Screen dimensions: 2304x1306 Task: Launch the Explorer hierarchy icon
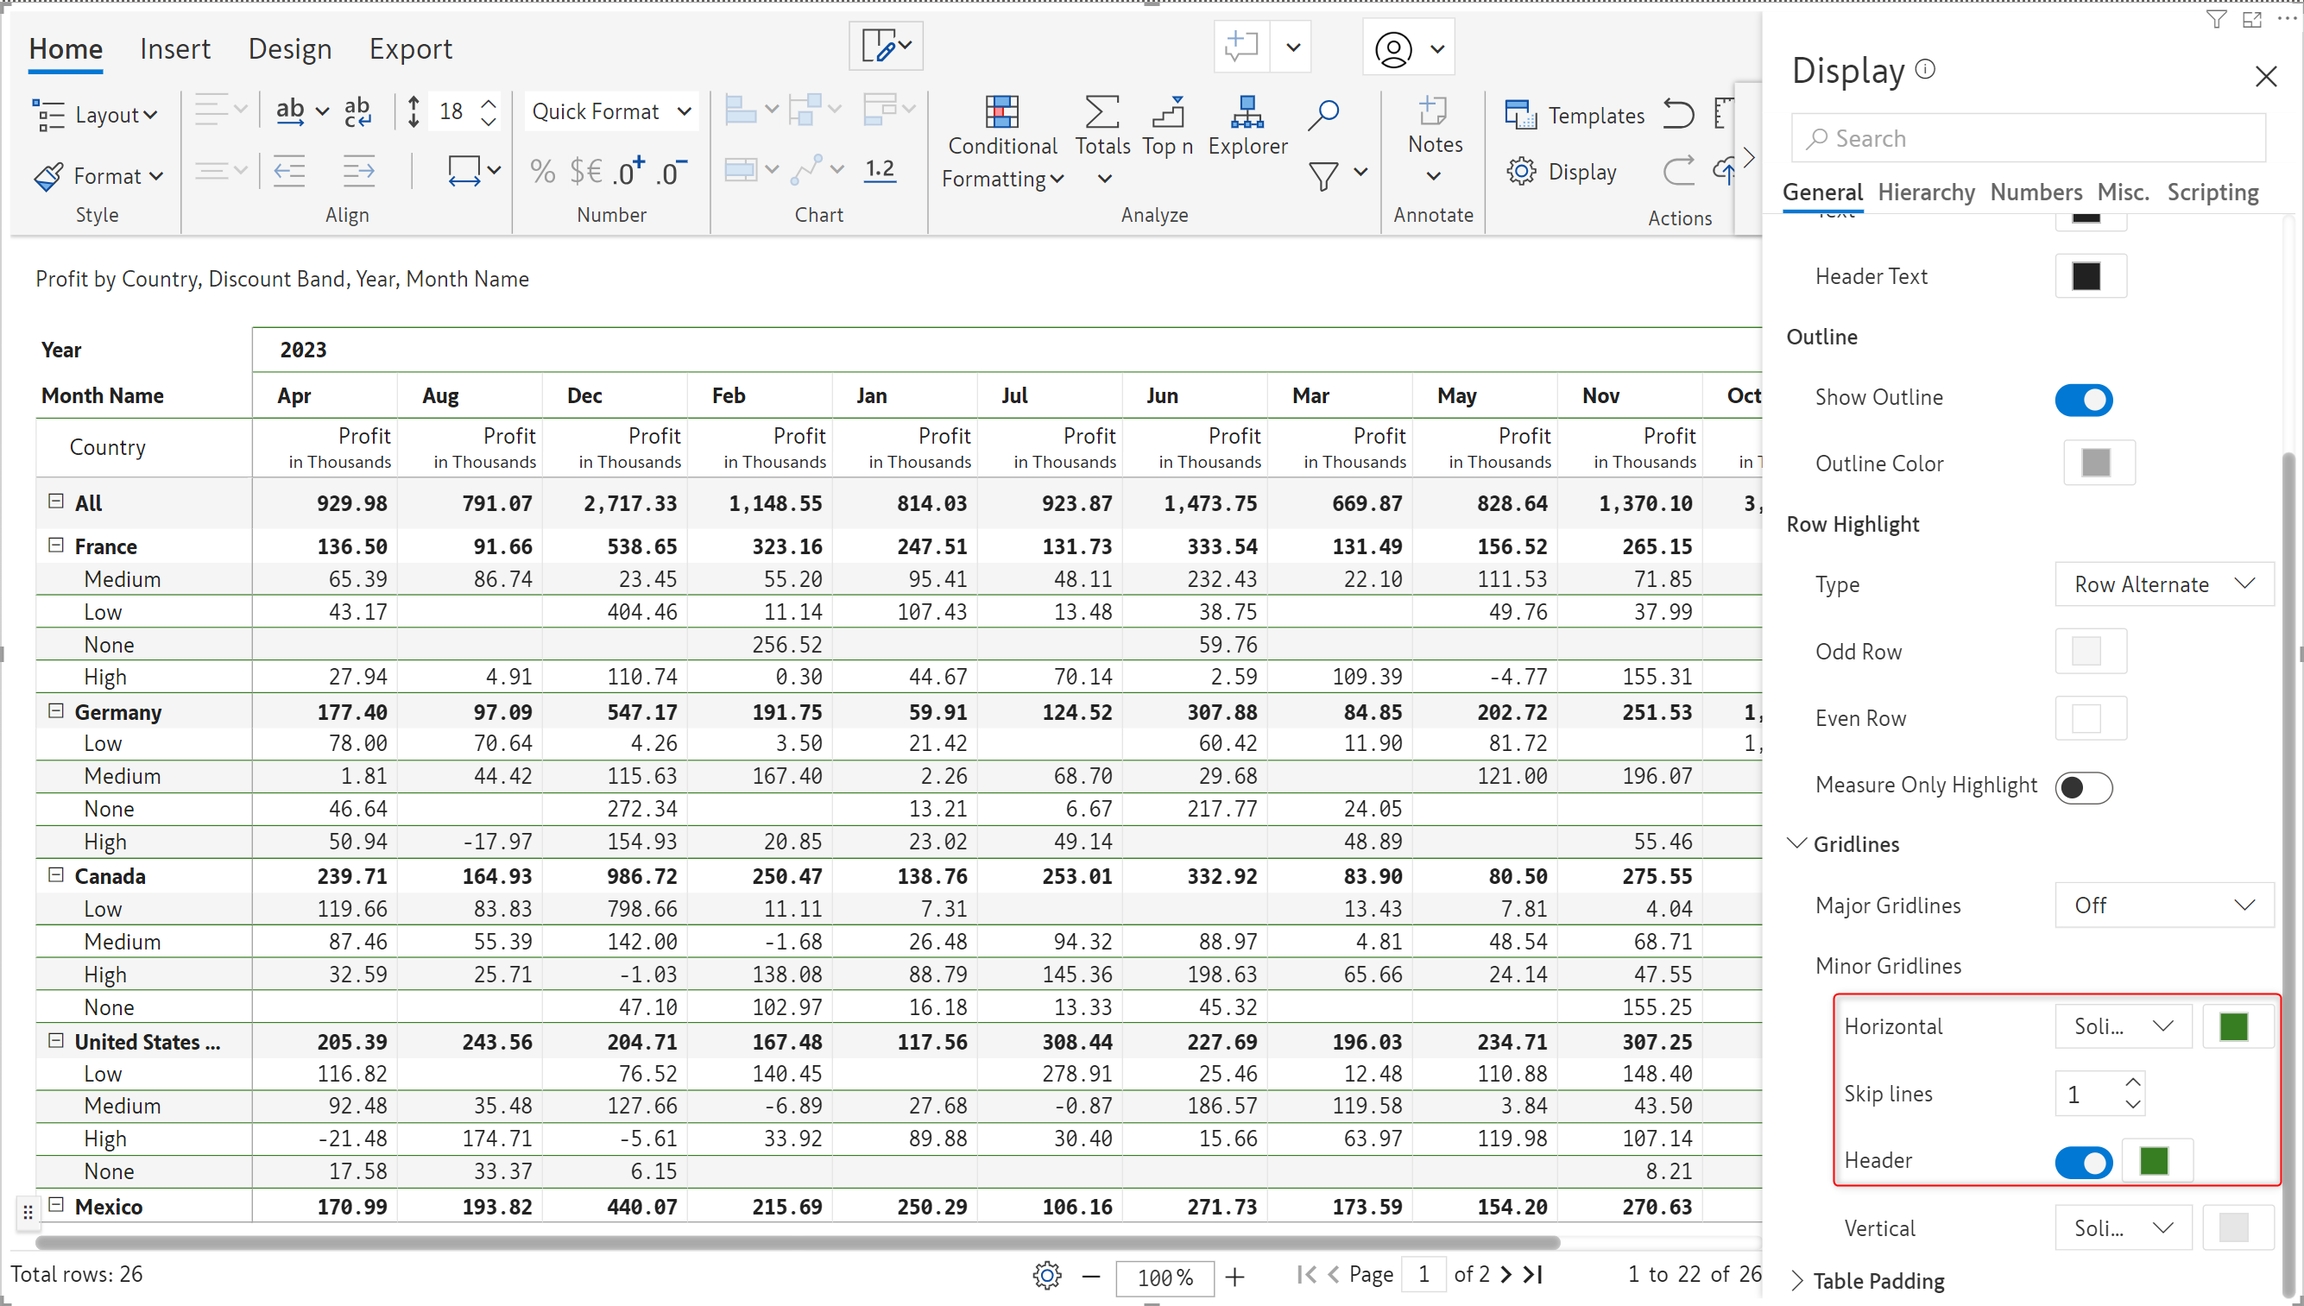[x=1247, y=112]
